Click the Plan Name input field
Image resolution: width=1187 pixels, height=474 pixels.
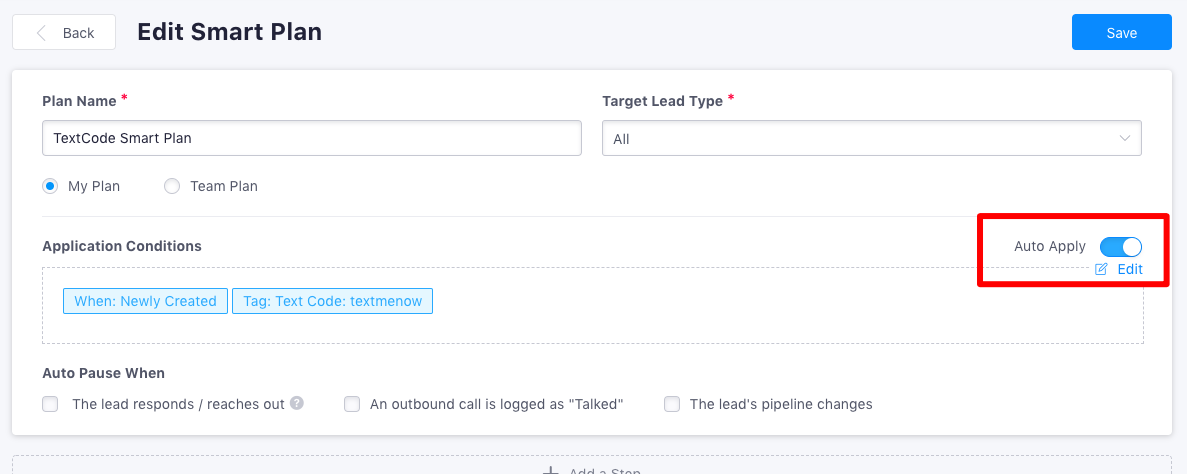click(312, 139)
